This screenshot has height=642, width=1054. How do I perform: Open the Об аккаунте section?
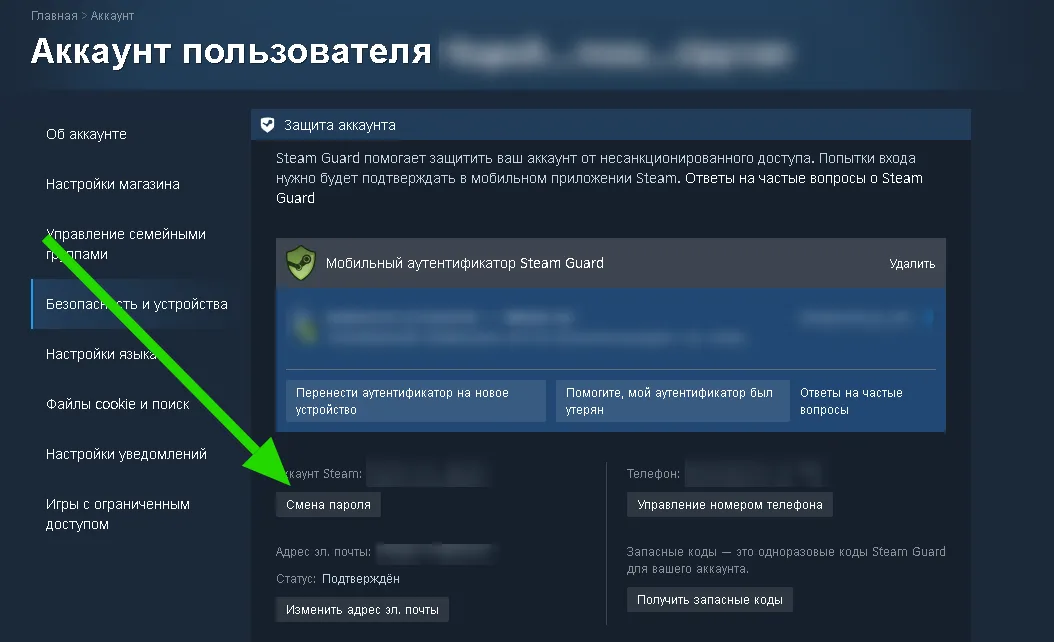[86, 134]
